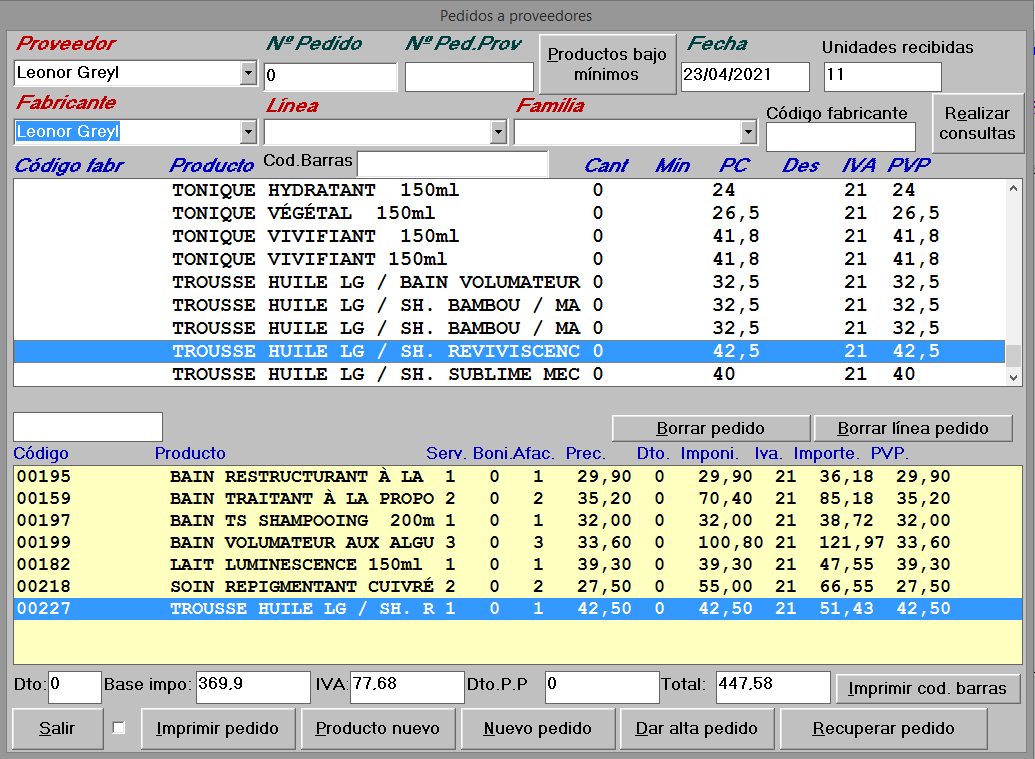The height and width of the screenshot is (759, 1035).
Task: Select TROUSSE HUILE LG / BAIN VOLUMATEUR row
Action: 509,282
